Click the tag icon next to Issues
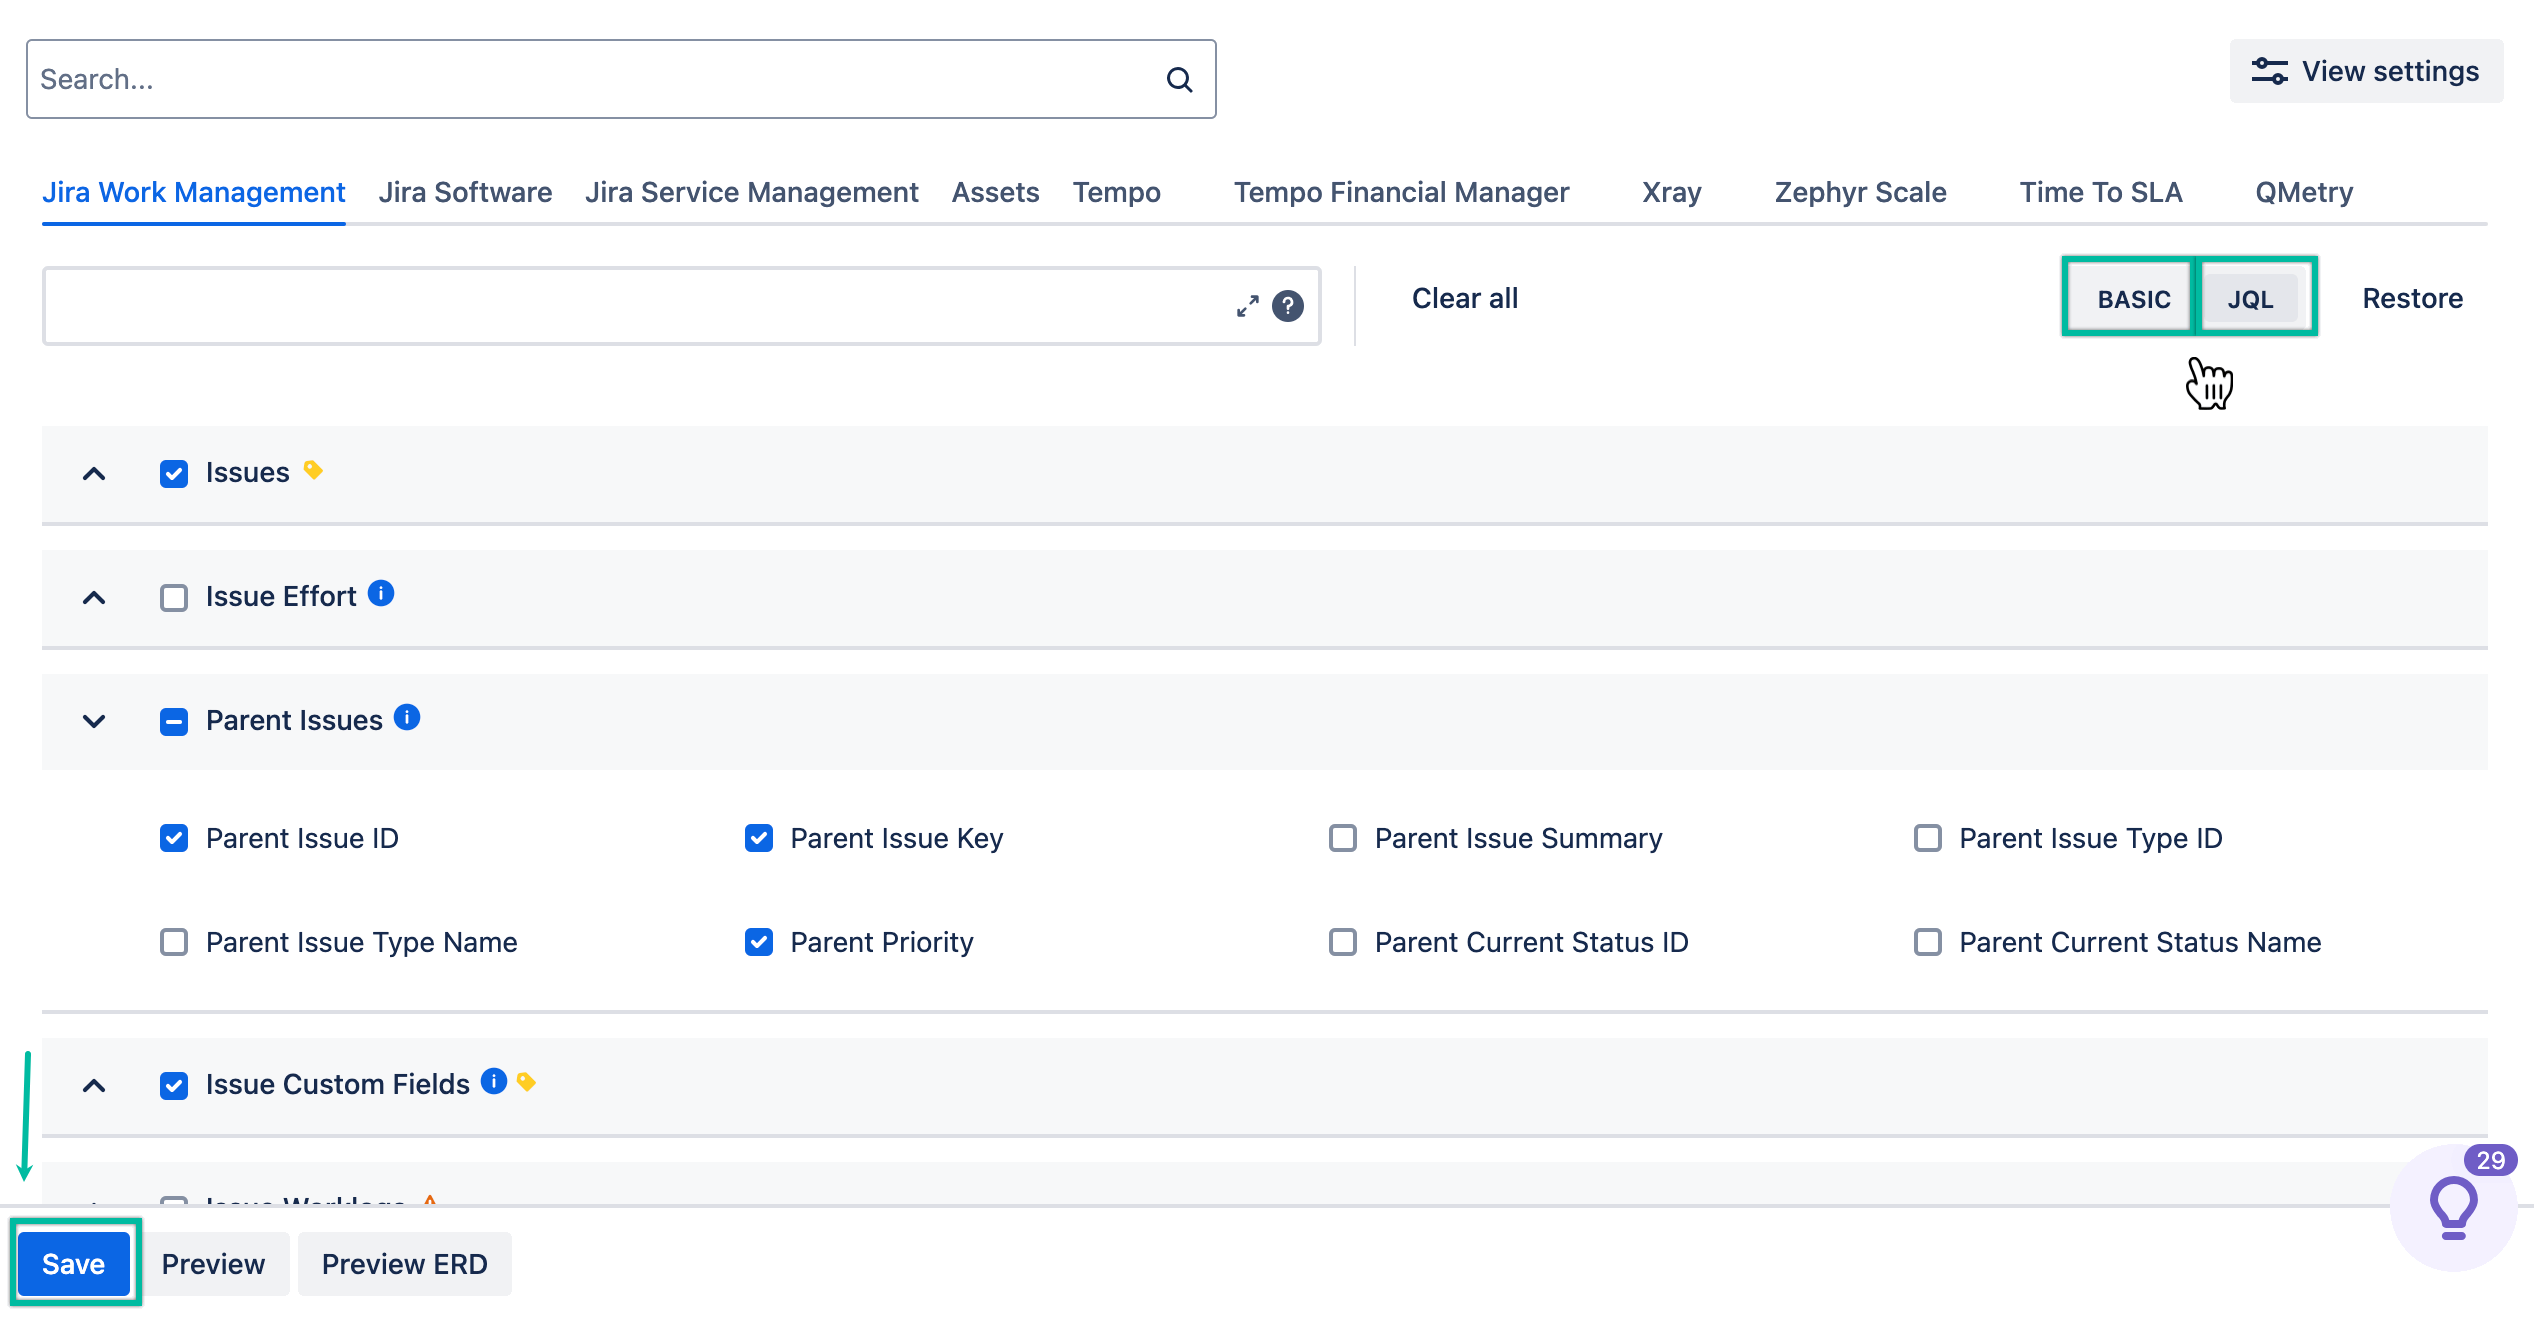This screenshot has width=2534, height=1320. (313, 469)
